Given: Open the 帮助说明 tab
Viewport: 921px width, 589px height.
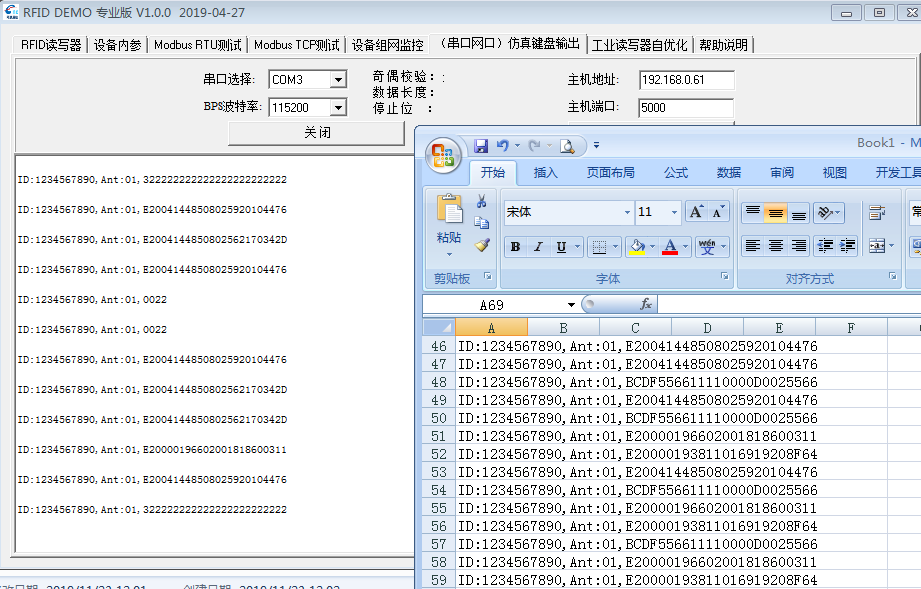Looking at the screenshot, I should (x=724, y=45).
